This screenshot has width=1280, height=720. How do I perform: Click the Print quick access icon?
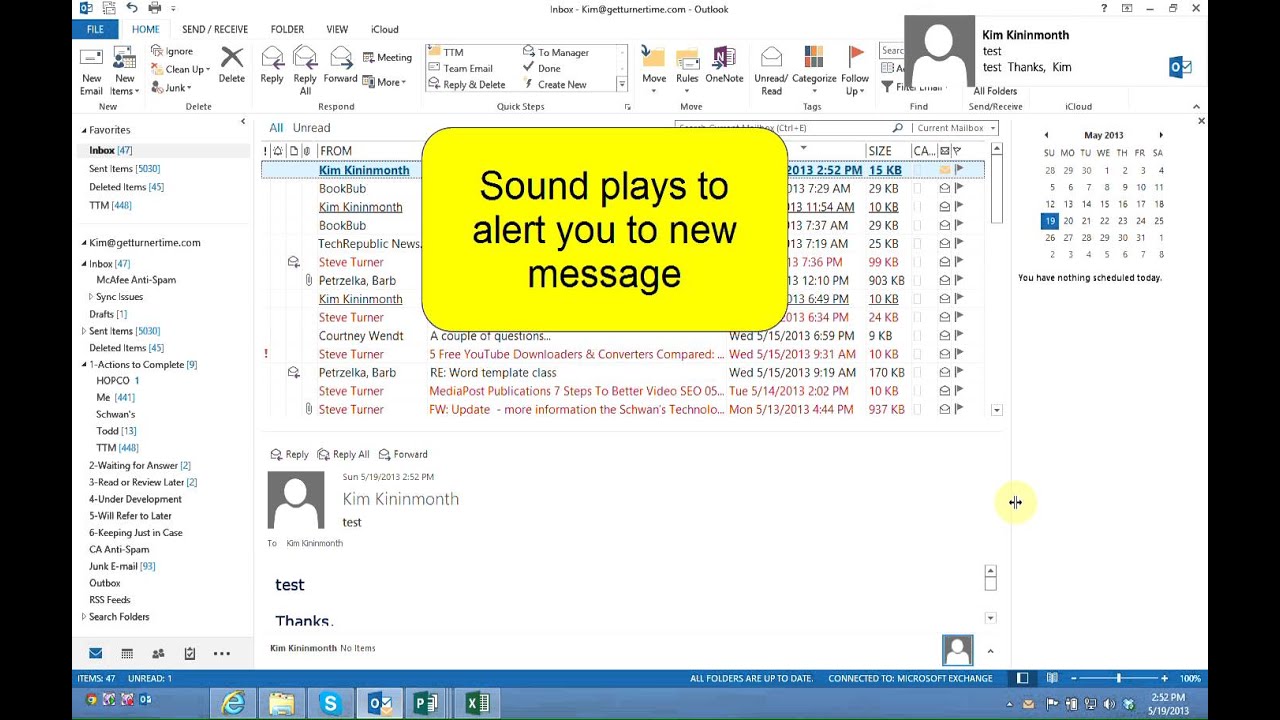(154, 8)
